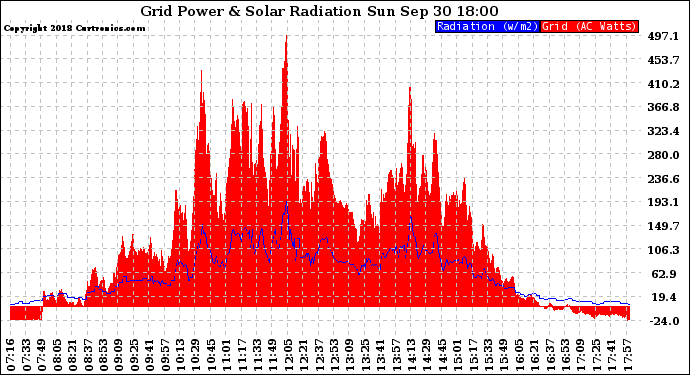Click the 15:17 time label

(473, 355)
